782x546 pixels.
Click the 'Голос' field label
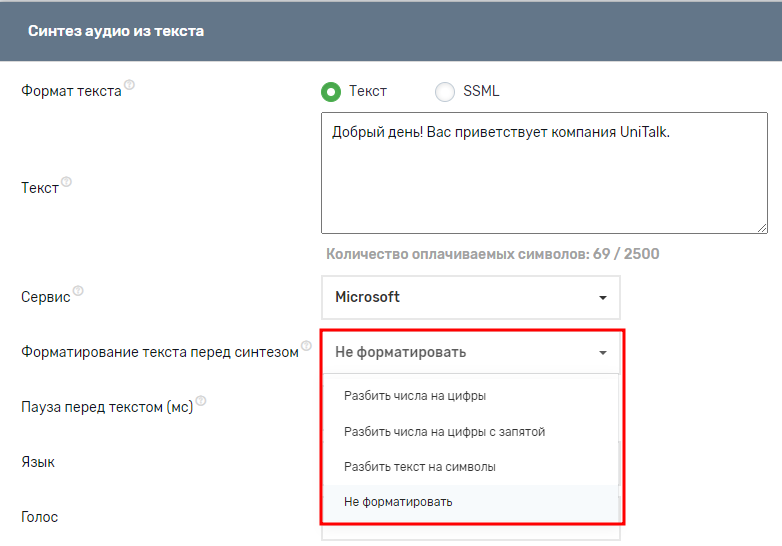point(40,517)
